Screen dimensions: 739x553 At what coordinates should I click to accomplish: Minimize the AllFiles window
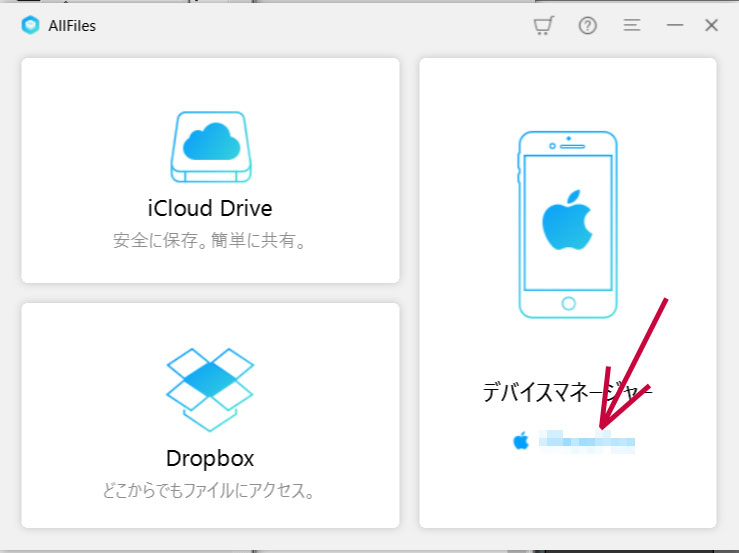[675, 26]
